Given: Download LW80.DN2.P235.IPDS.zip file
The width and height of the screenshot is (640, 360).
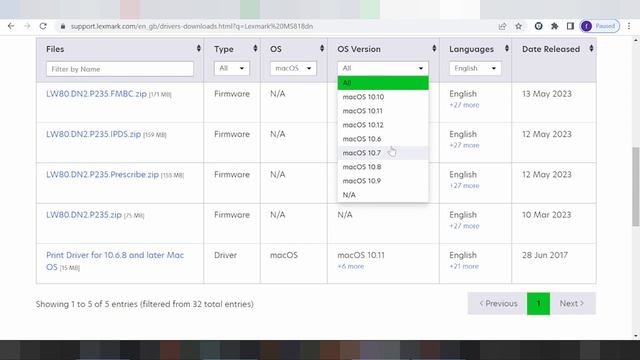Looking at the screenshot, I should [x=93, y=134].
